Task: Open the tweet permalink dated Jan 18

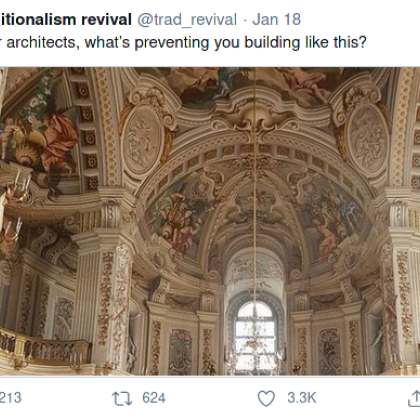Action: click(277, 20)
